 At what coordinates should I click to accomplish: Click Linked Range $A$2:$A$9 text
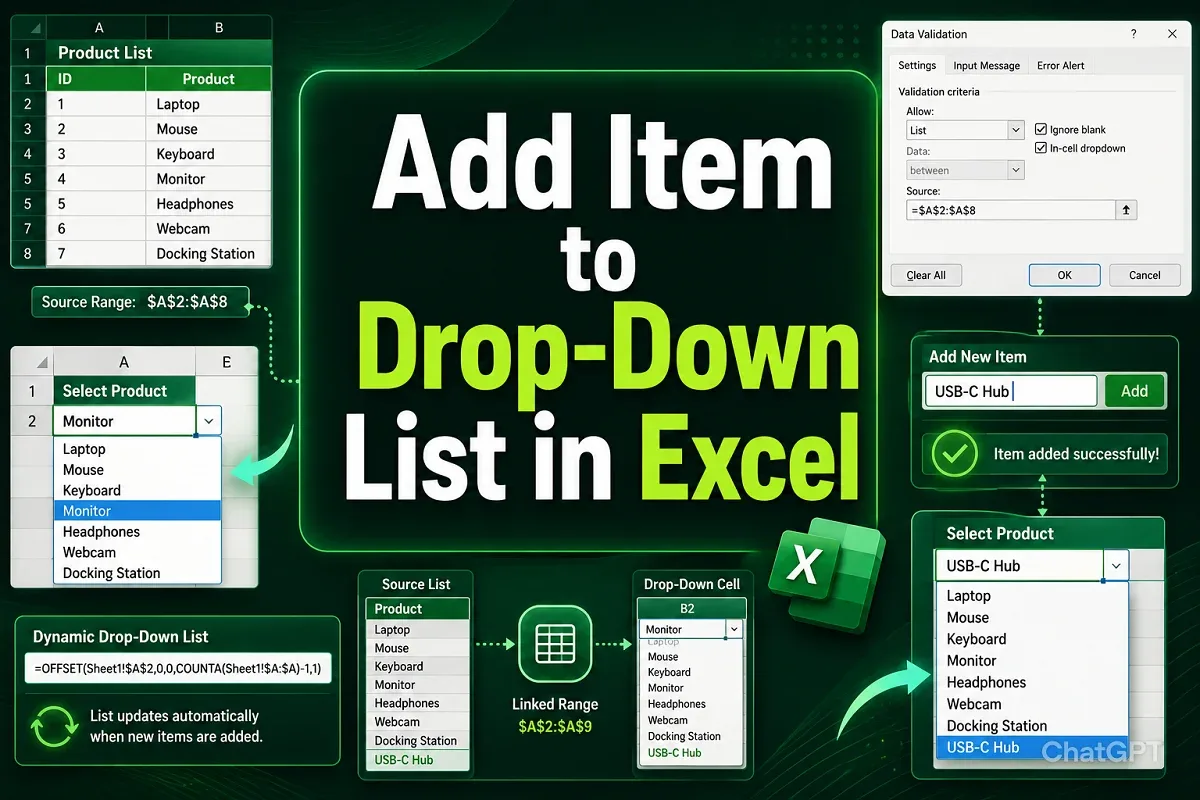click(555, 727)
